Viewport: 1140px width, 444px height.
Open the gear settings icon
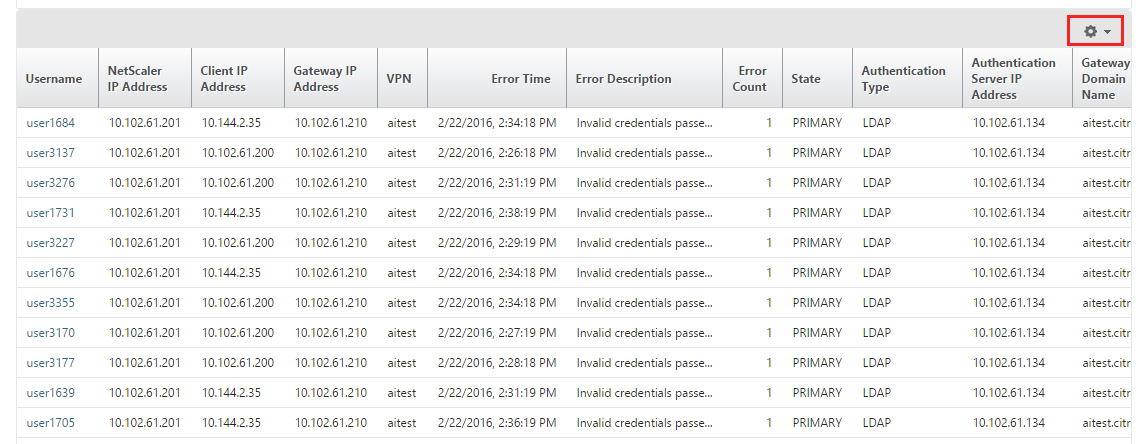pyautogui.click(x=1090, y=31)
